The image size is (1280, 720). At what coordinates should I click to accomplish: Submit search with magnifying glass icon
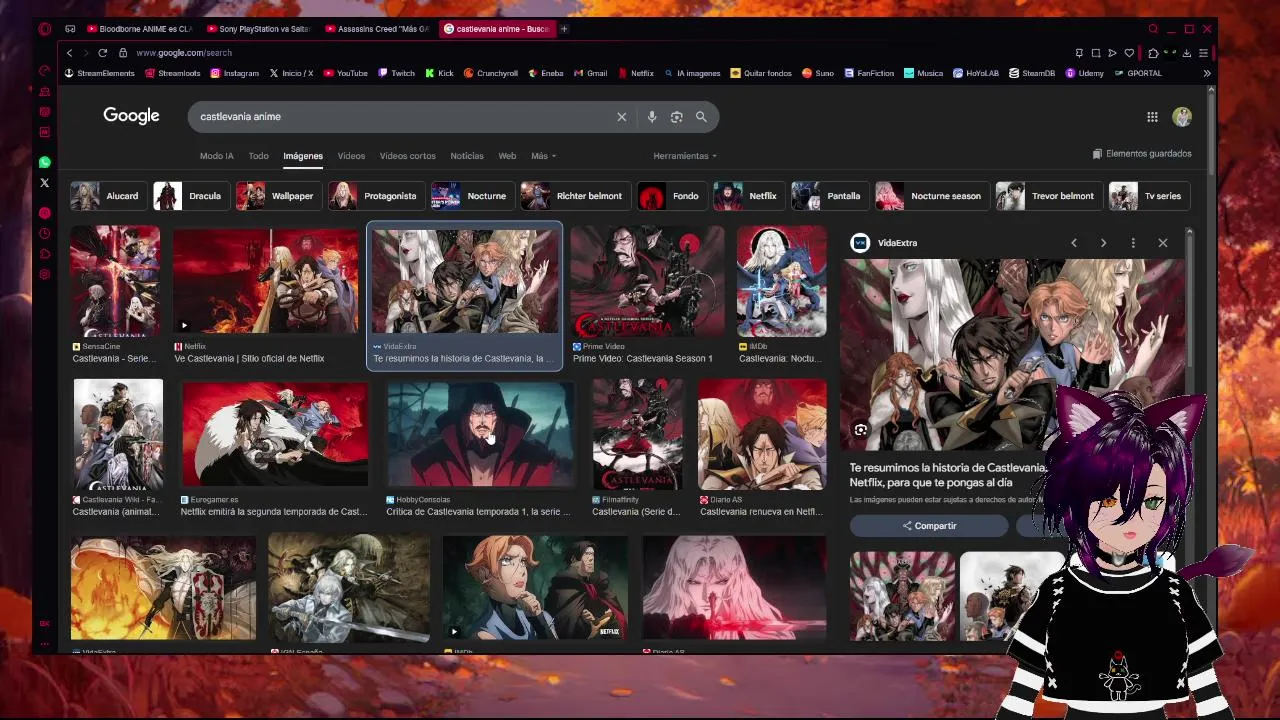pos(701,117)
